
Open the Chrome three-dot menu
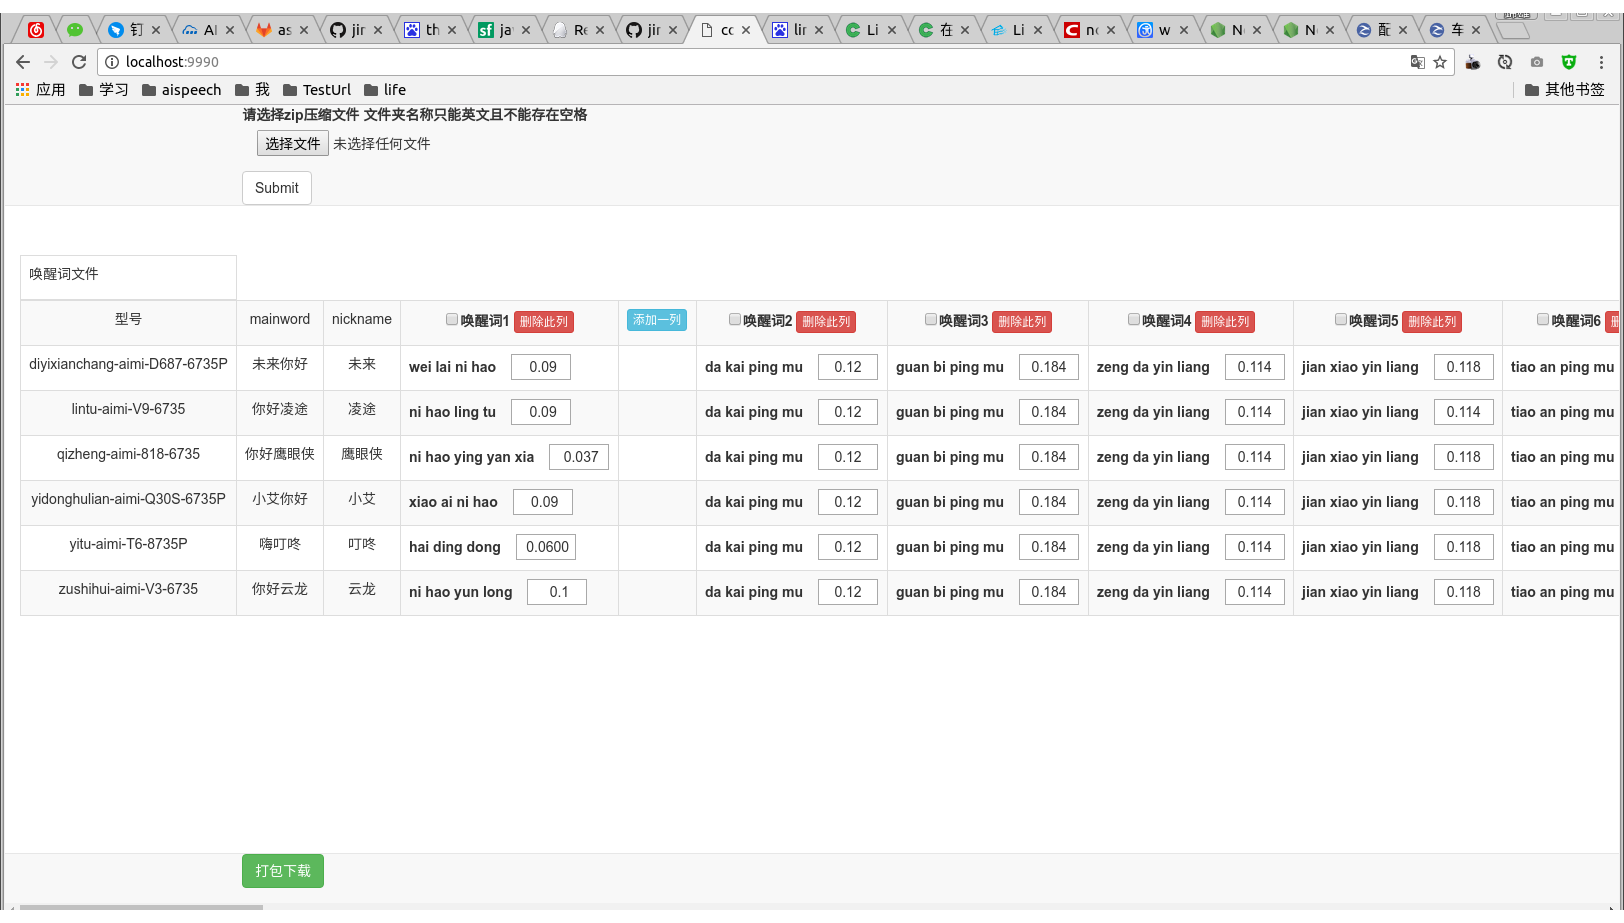pyautogui.click(x=1601, y=62)
